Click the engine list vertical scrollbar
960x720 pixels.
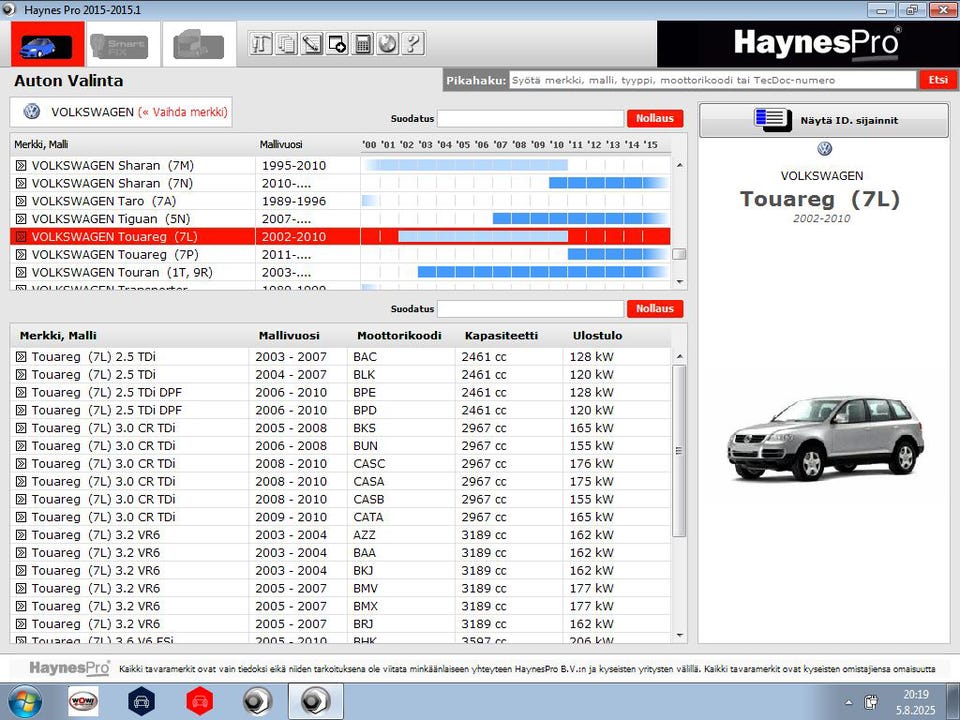tap(679, 450)
